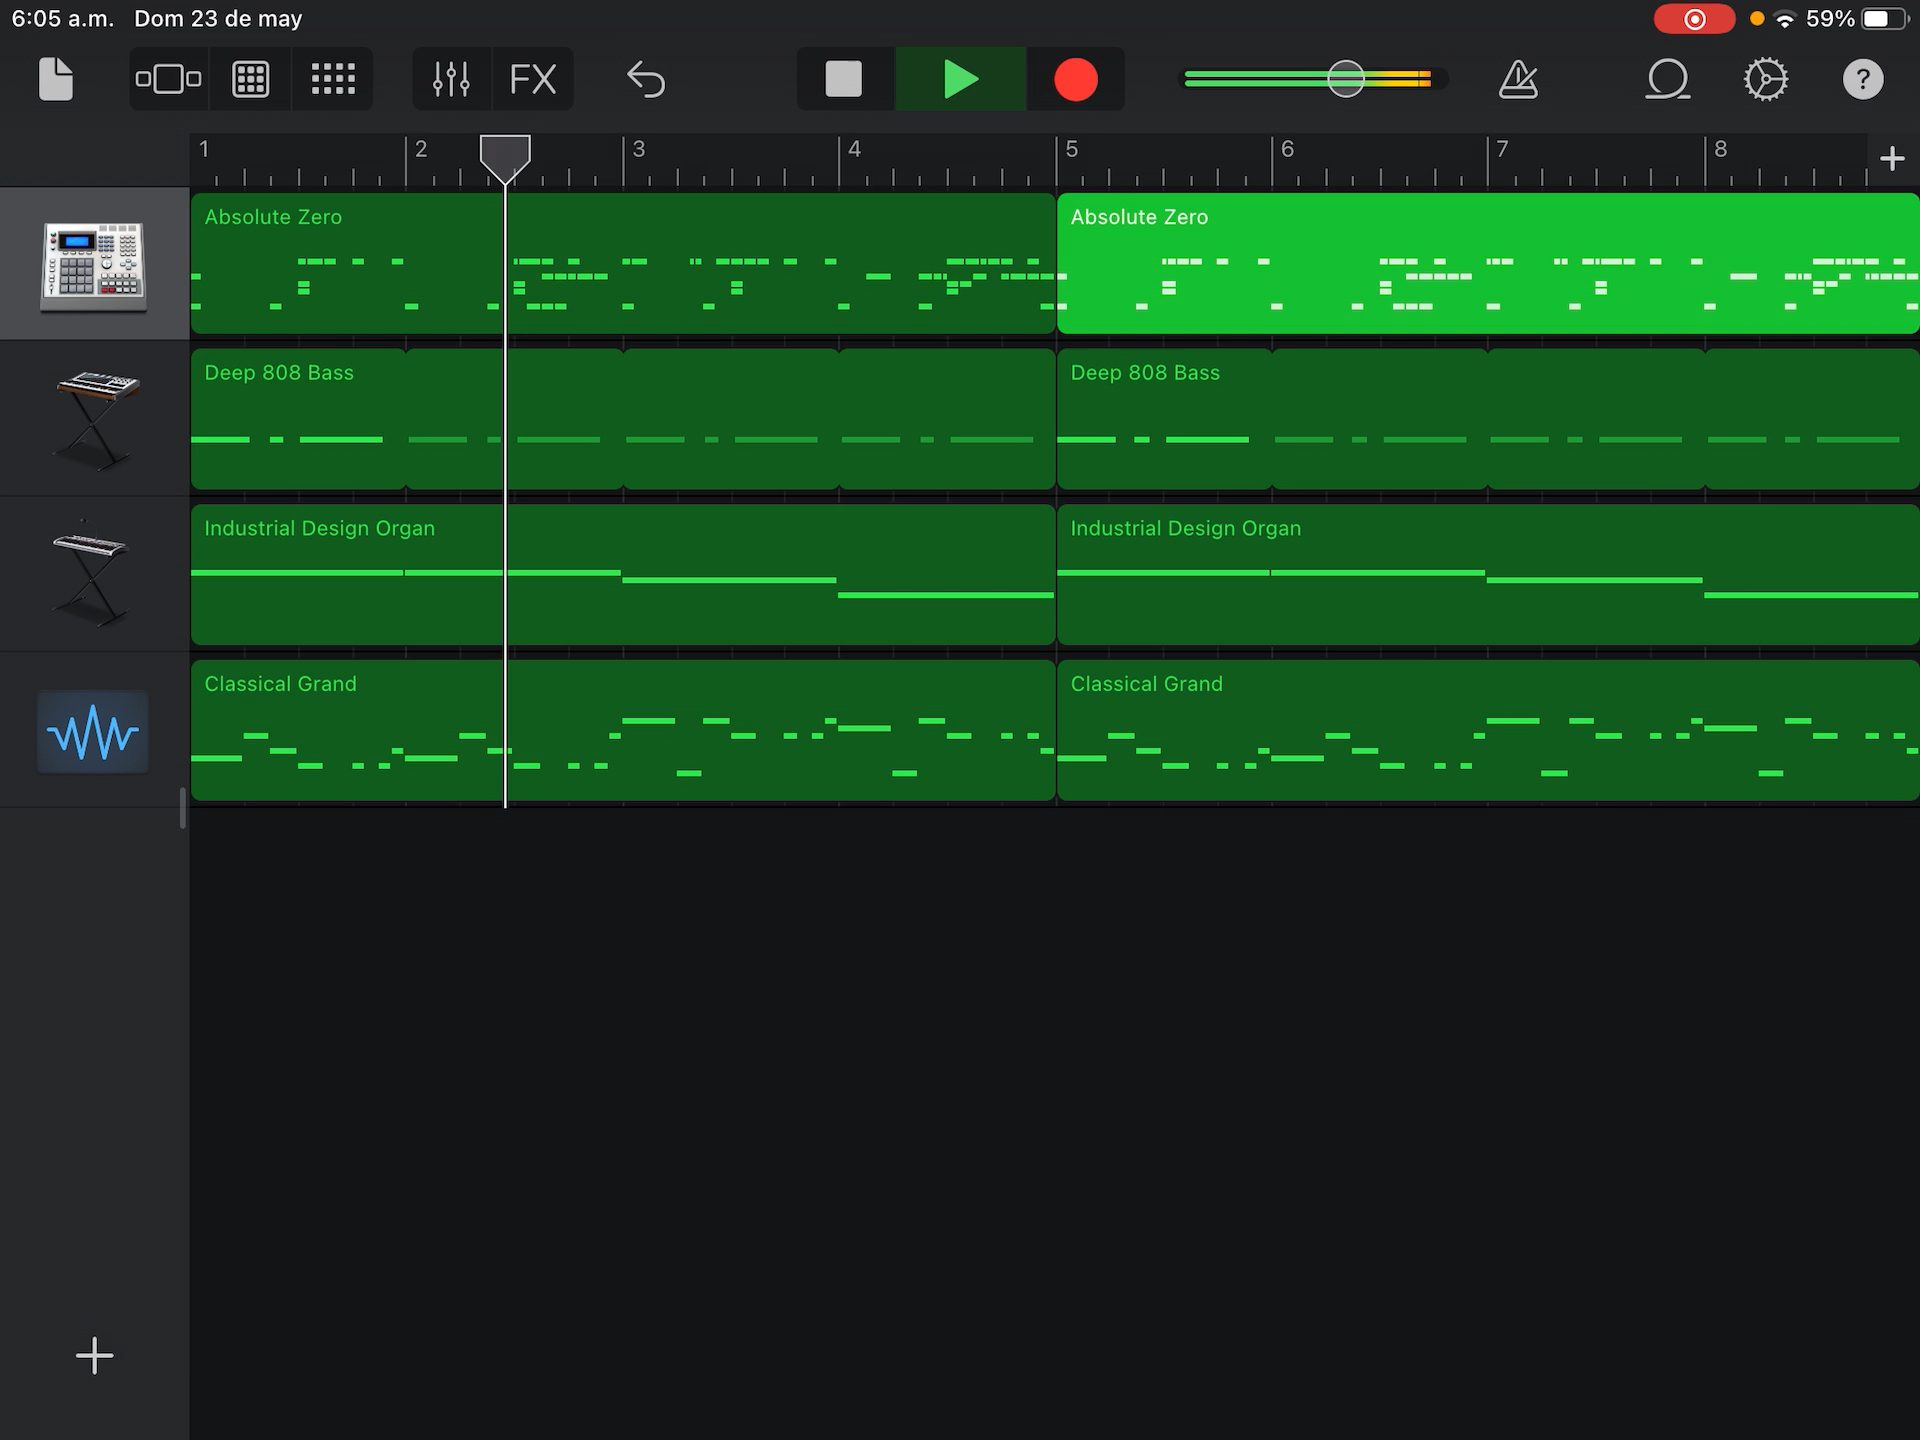Tap bar 3 in the ruler
Screen dimensions: 1920x1440
coord(639,150)
